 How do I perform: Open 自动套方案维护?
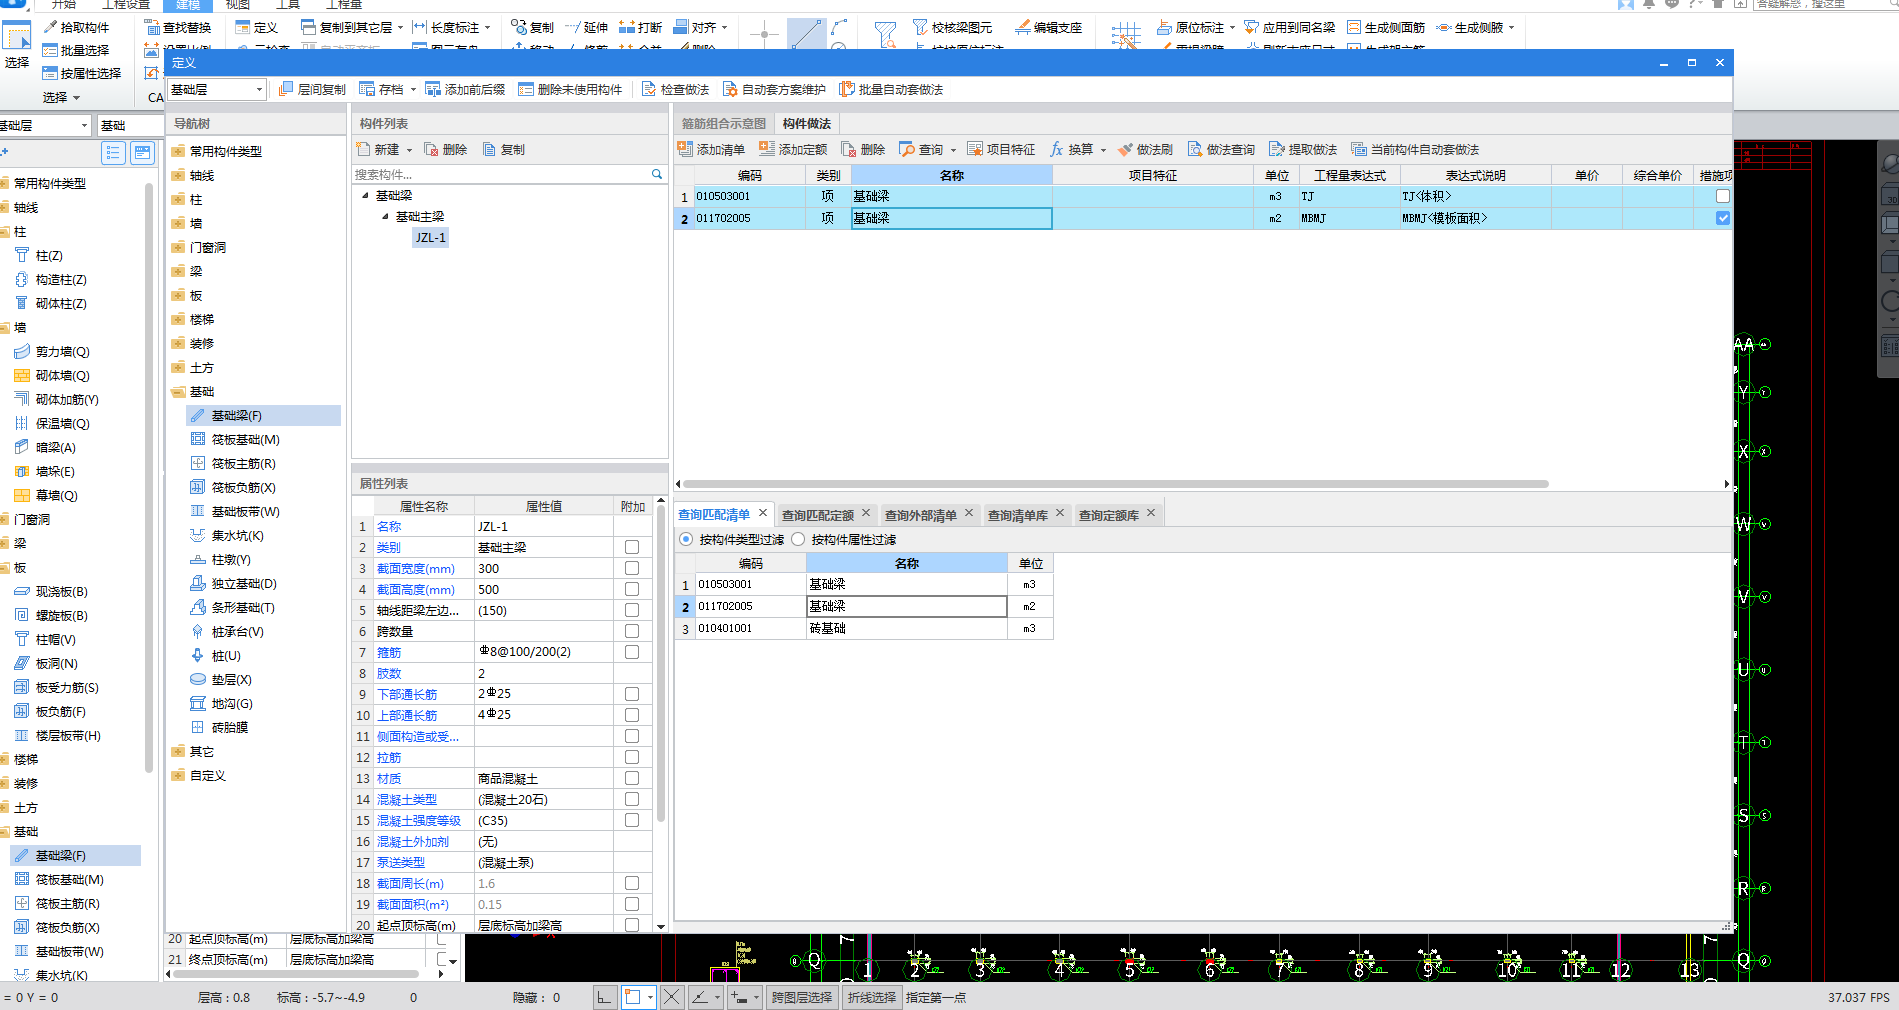775,89
